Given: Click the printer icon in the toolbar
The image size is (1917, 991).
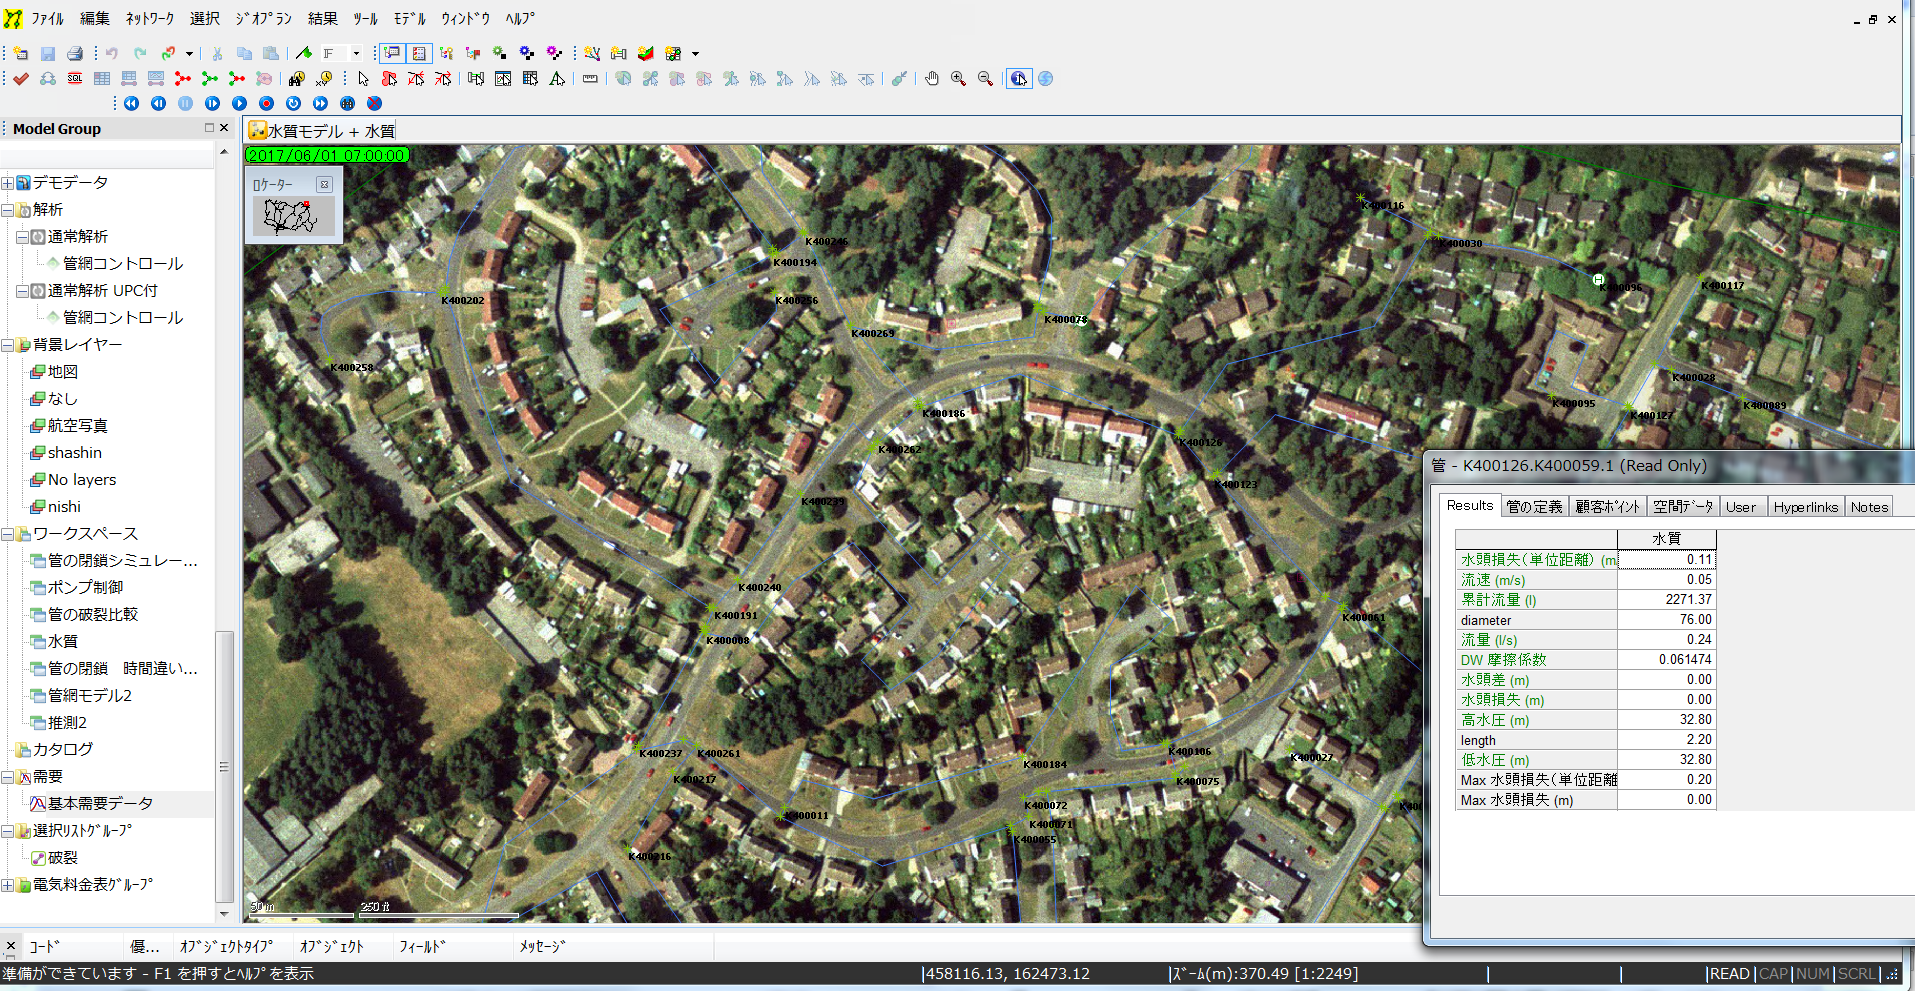Looking at the screenshot, I should coord(75,53).
